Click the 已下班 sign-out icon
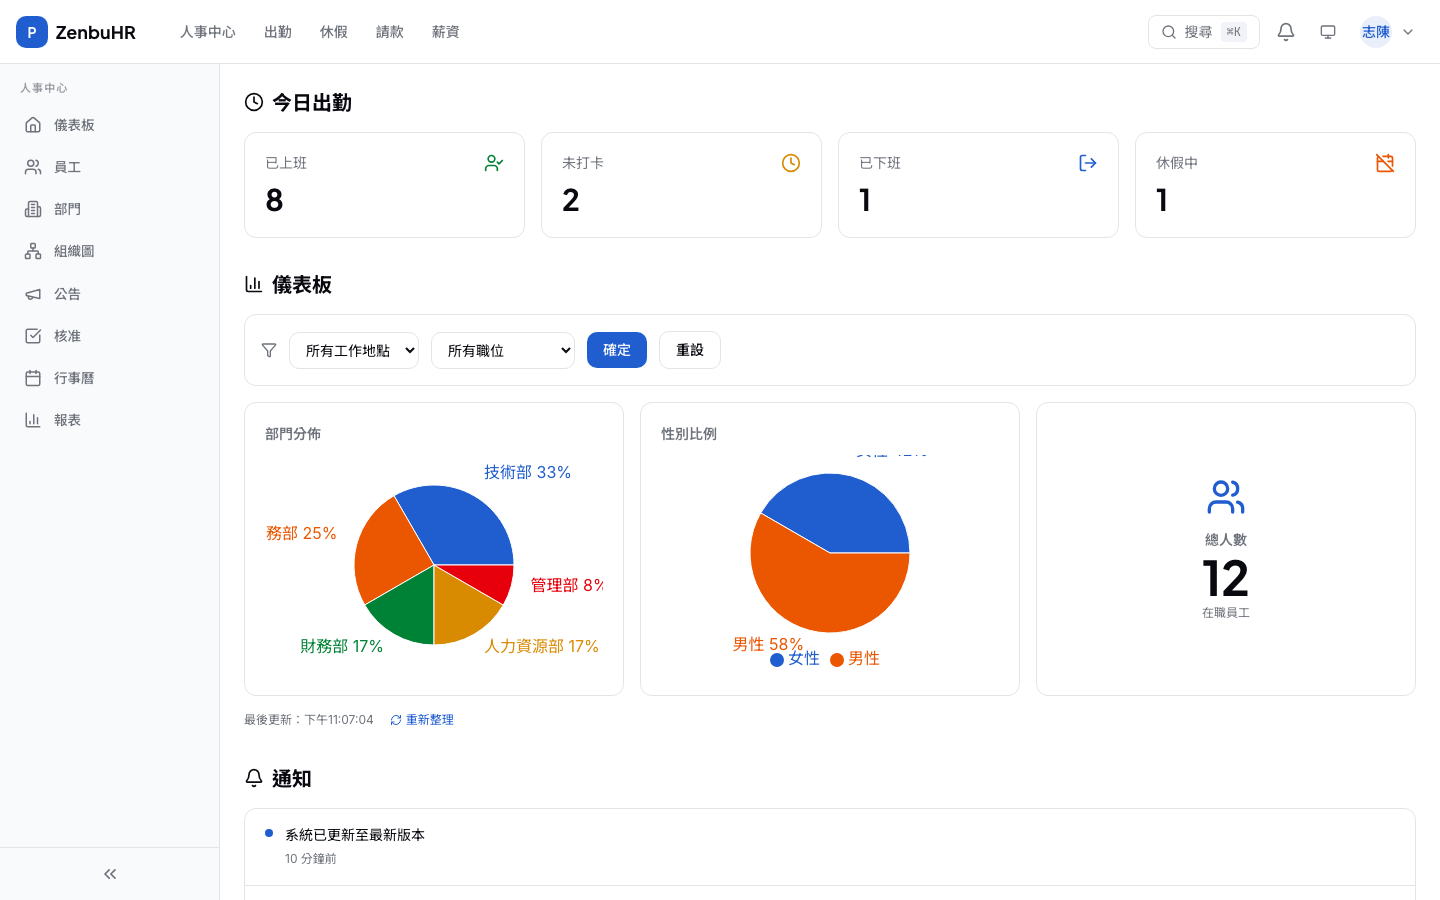 click(1088, 163)
